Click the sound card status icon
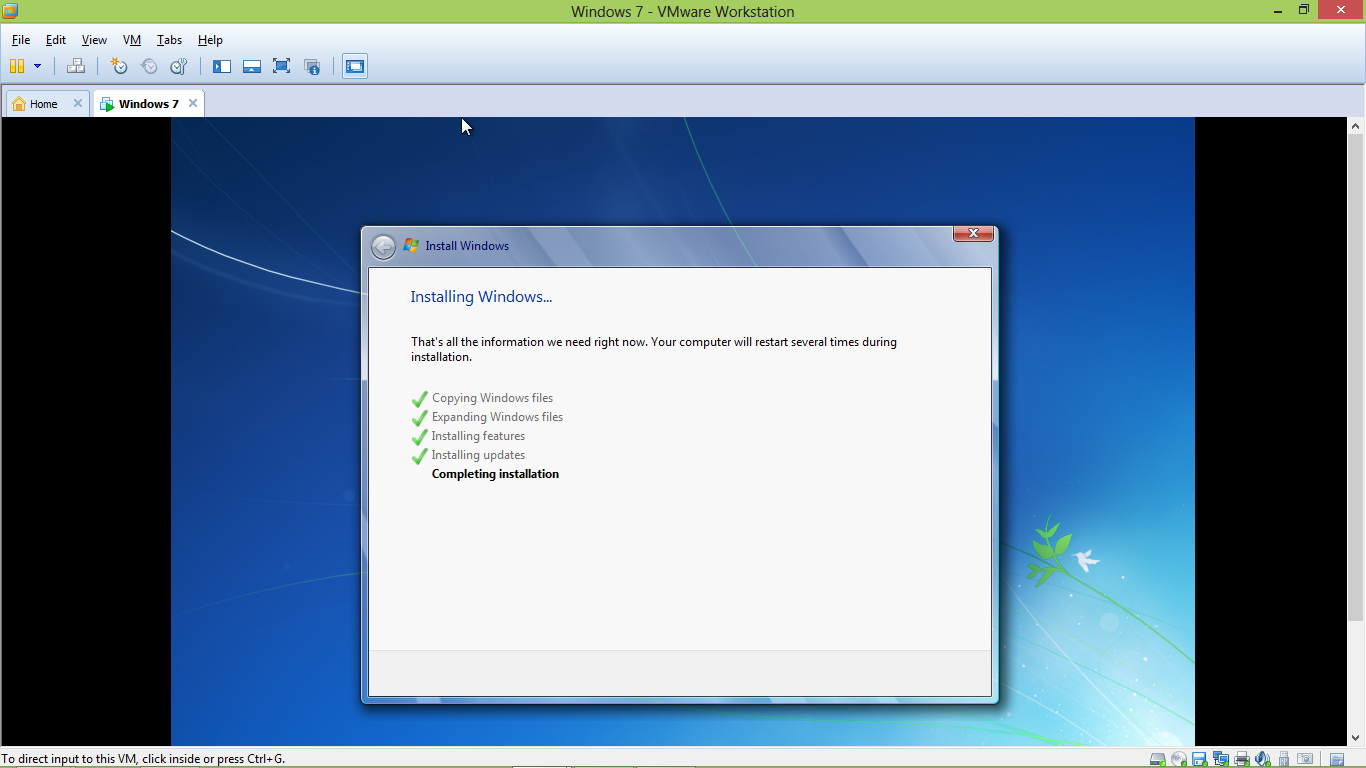The image size is (1366, 768). pyautogui.click(x=1263, y=759)
